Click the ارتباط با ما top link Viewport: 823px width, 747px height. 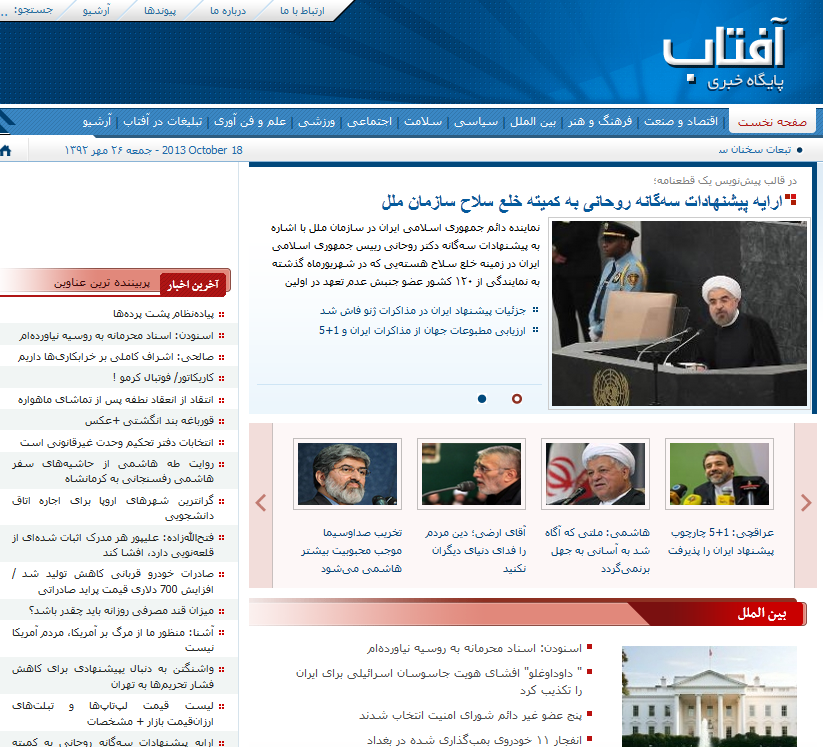[x=302, y=10]
